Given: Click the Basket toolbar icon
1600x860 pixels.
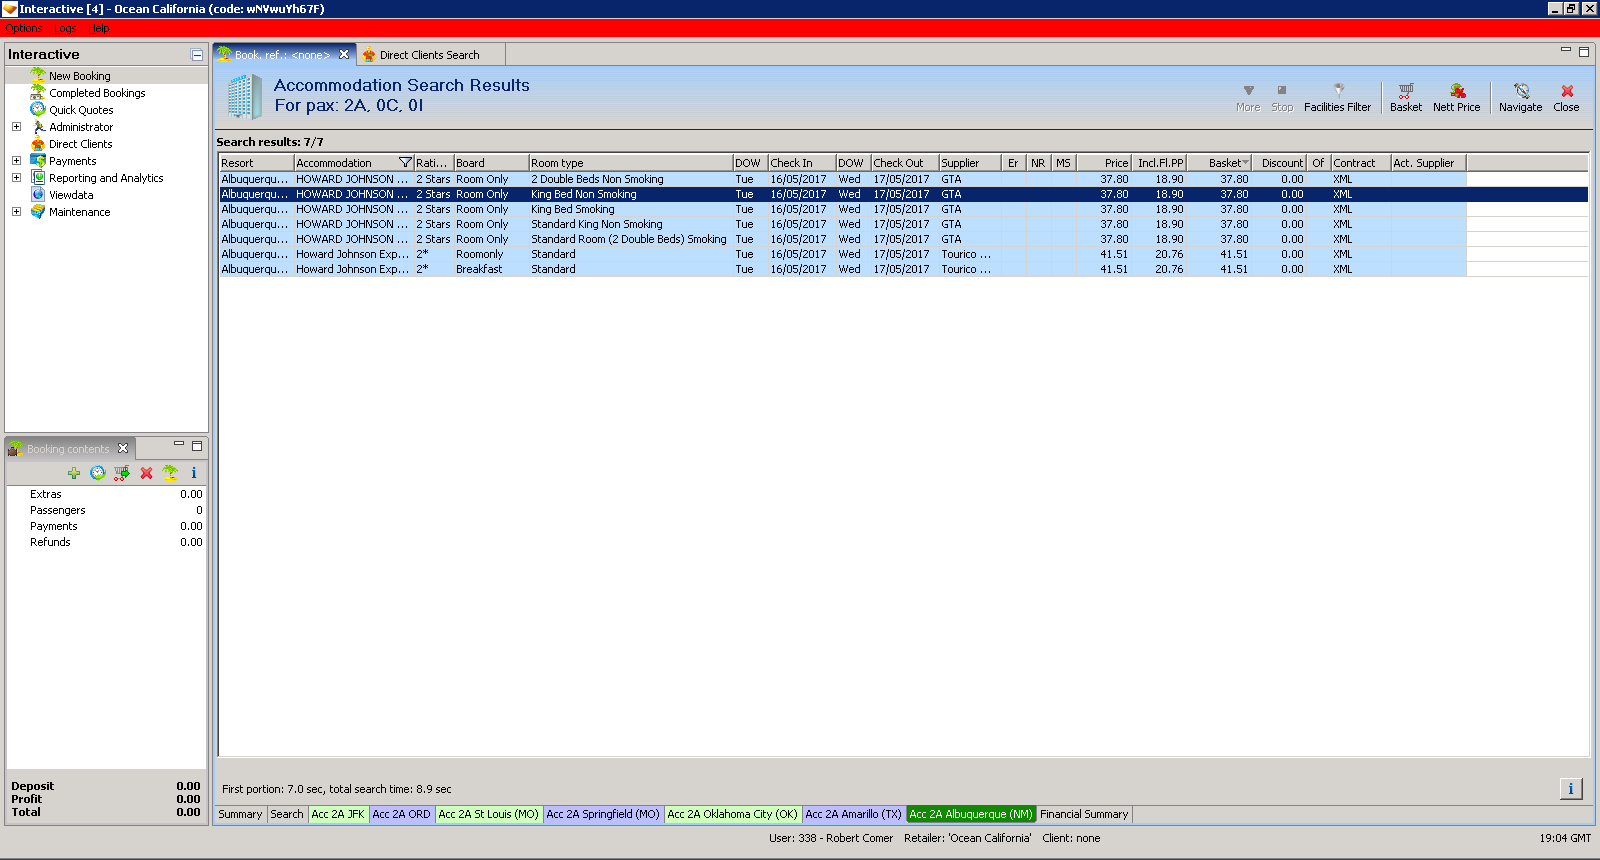Looking at the screenshot, I should point(1405,97).
